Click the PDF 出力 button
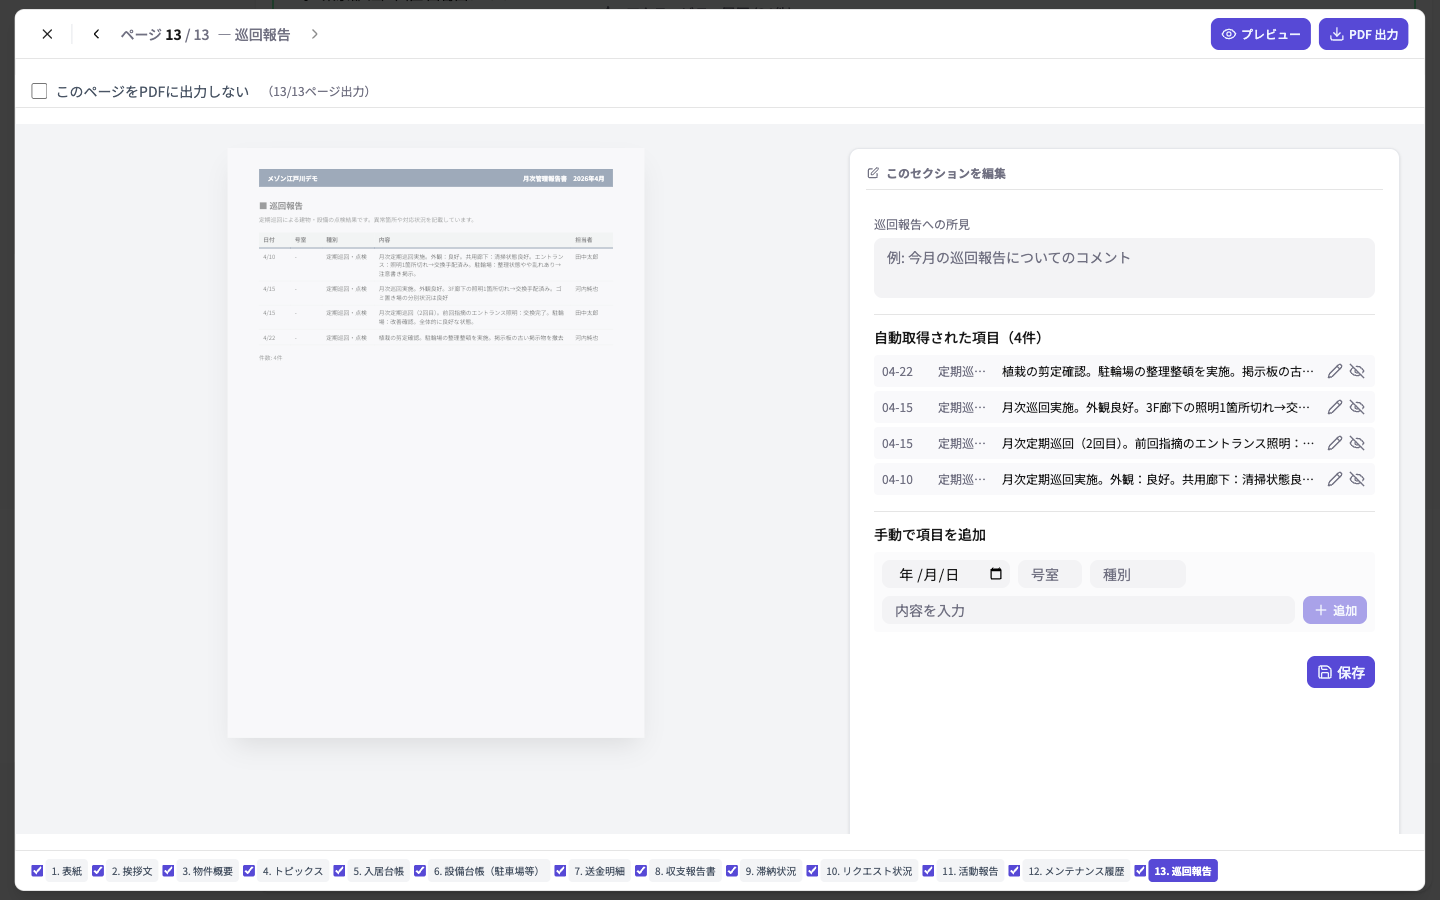The width and height of the screenshot is (1440, 900). pyautogui.click(x=1363, y=34)
